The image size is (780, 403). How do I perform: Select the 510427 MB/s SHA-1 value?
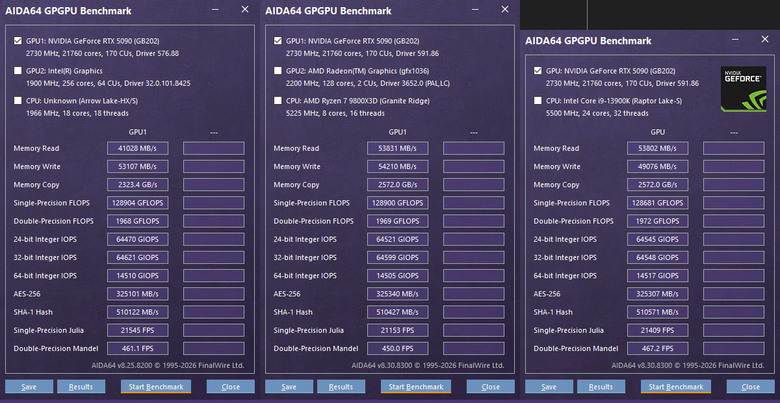coord(397,312)
